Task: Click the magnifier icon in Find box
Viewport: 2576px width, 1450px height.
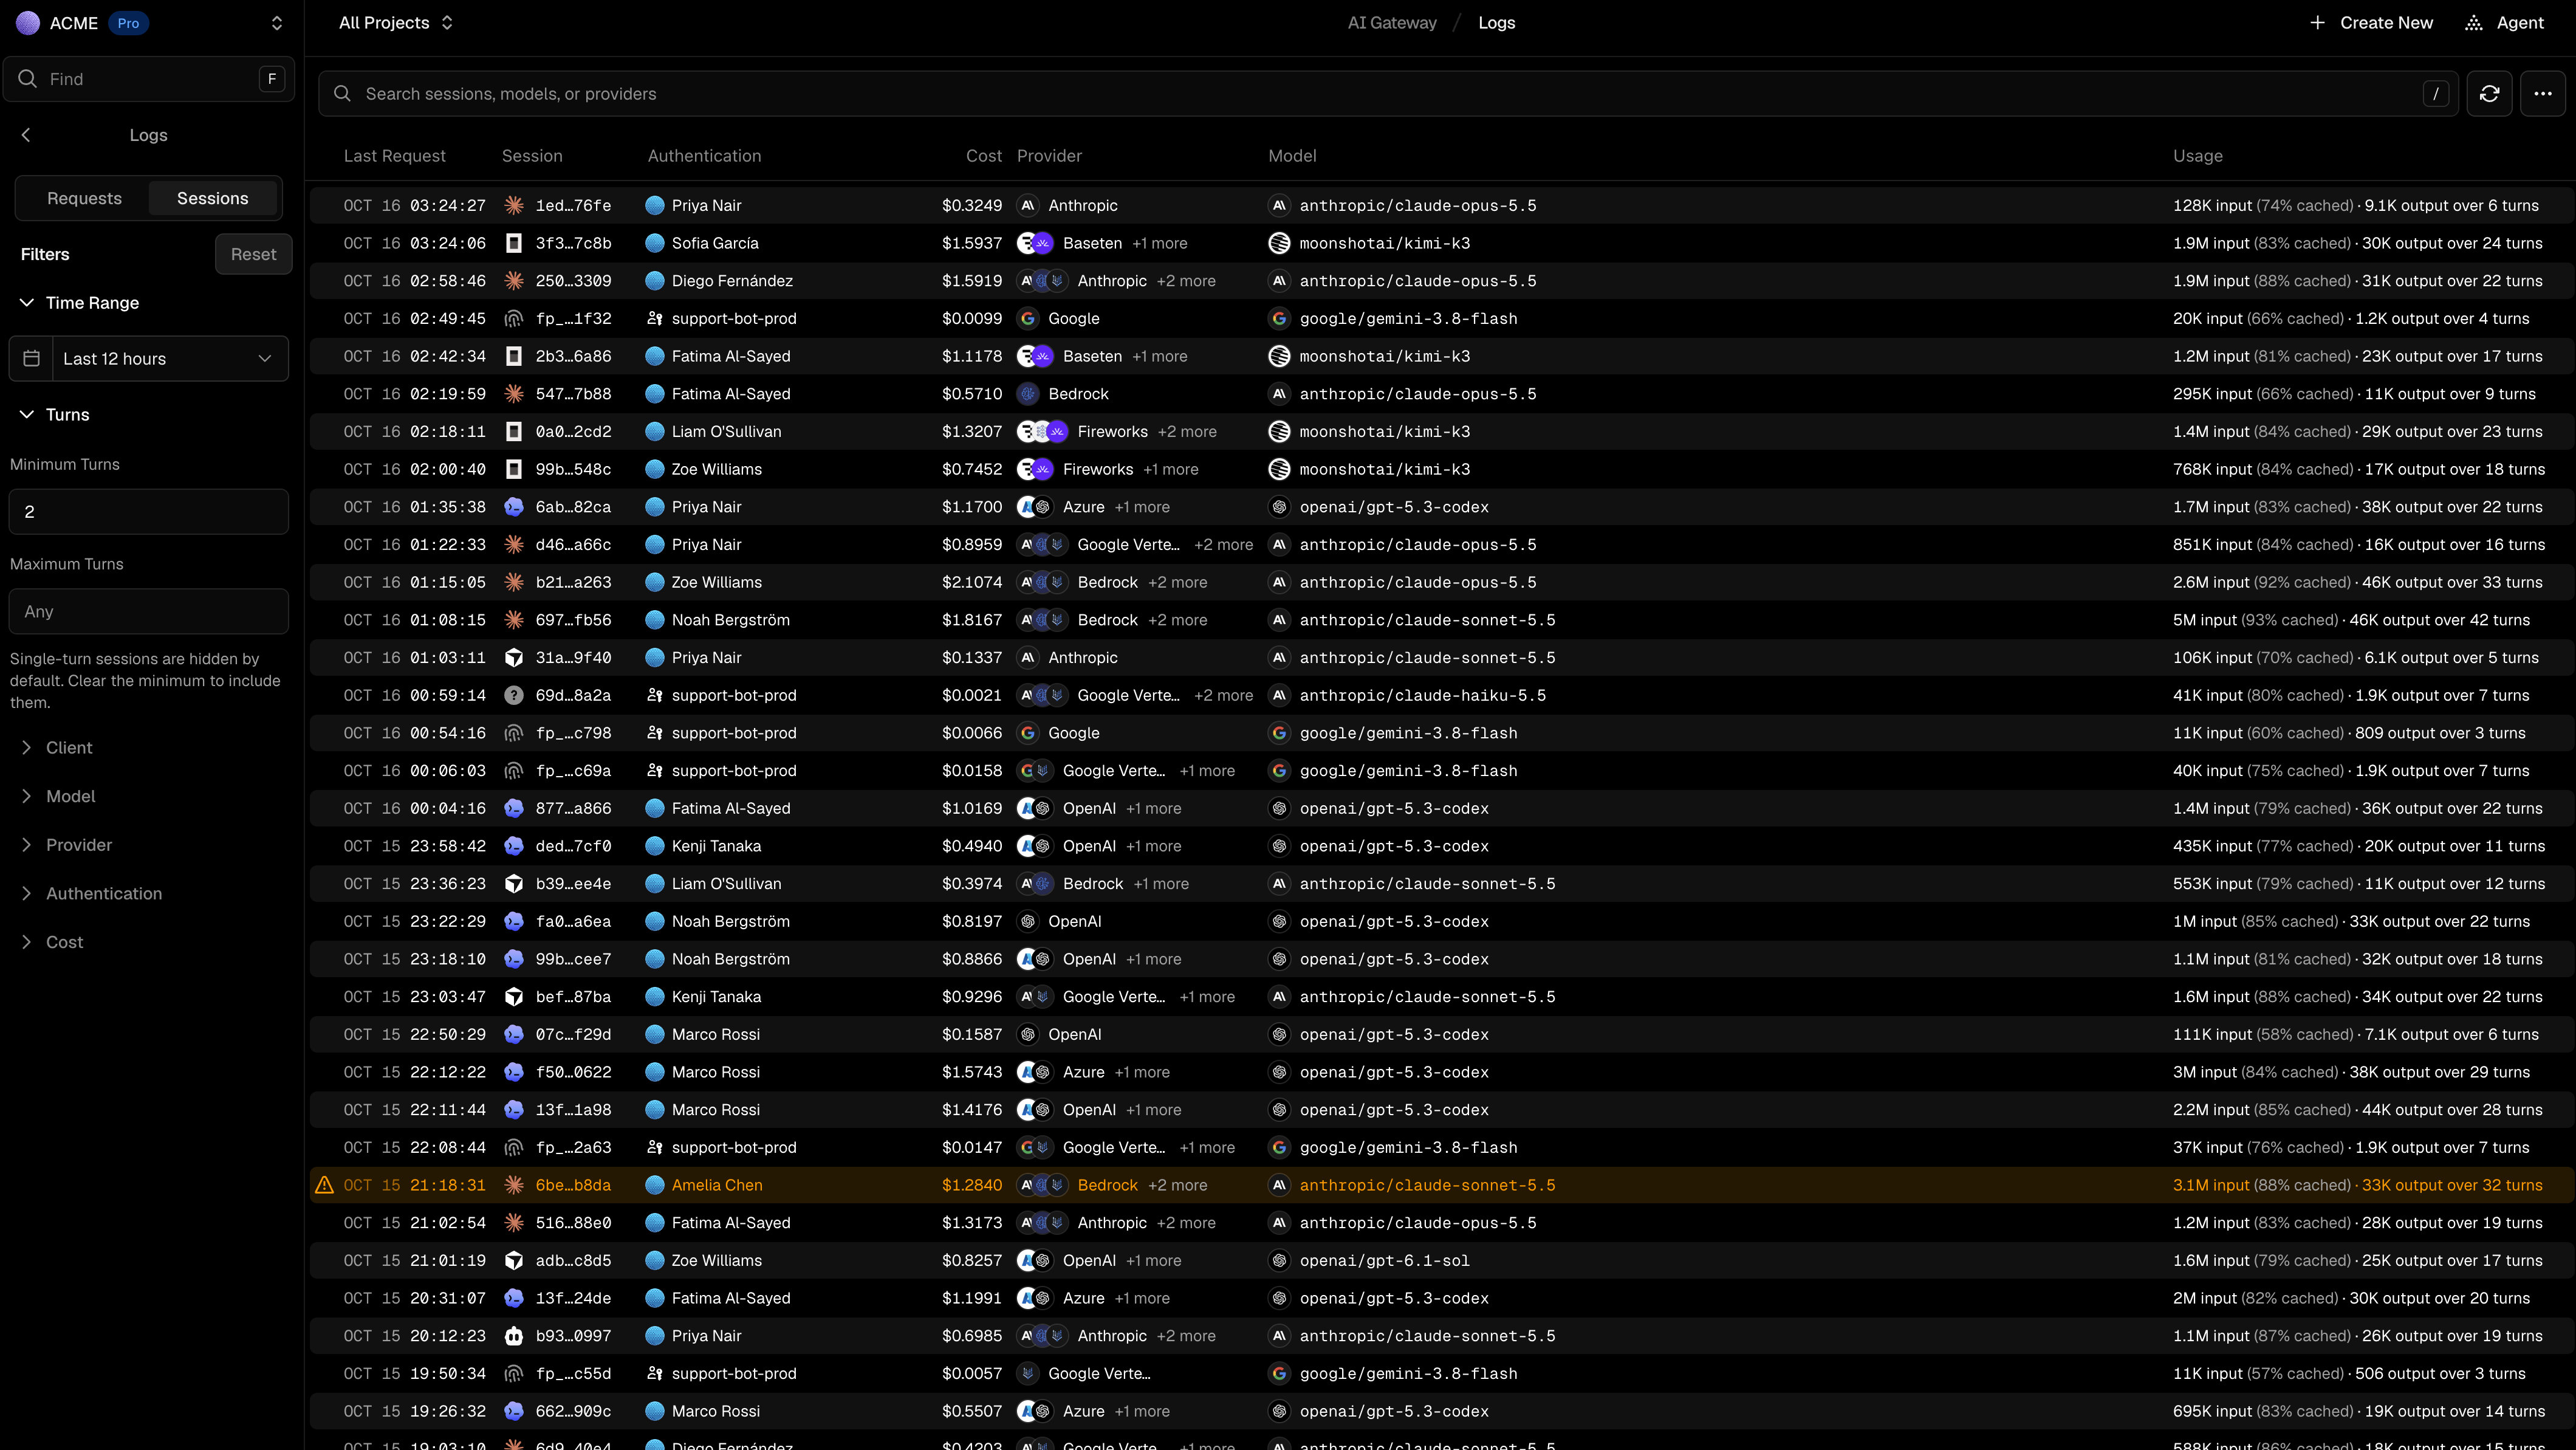Action: click(27, 79)
